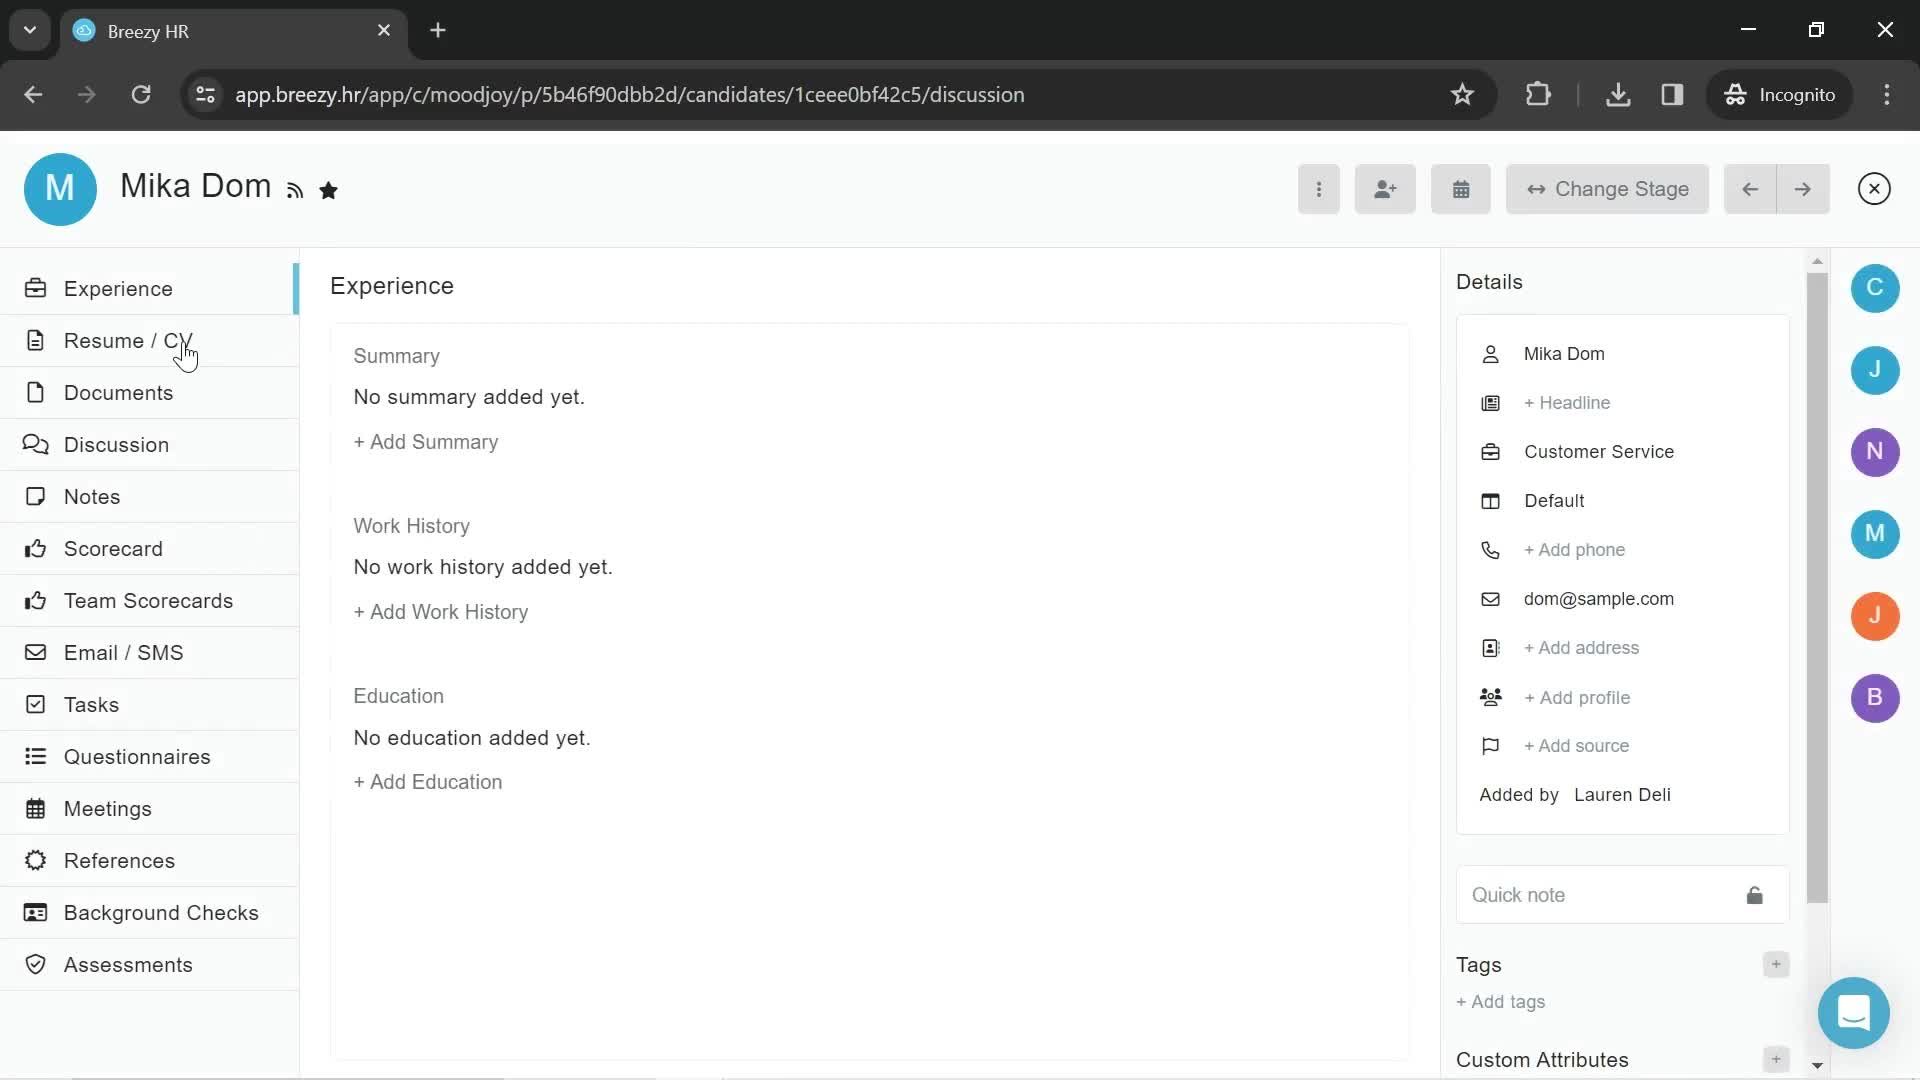The width and height of the screenshot is (1920, 1080).
Task: Expand the Tags section plus button
Action: coord(1775,964)
